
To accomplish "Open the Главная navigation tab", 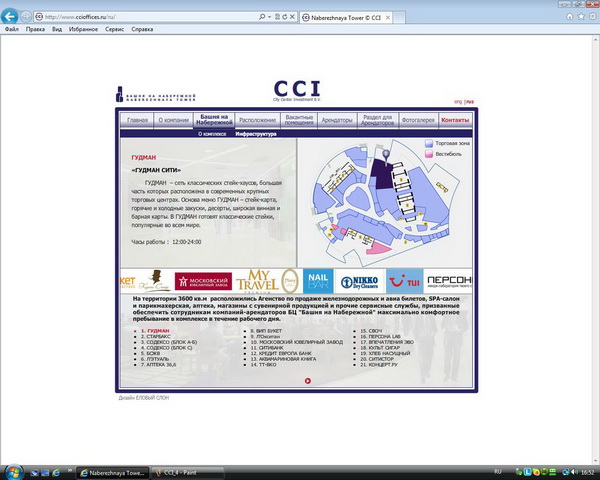I will tap(137, 120).
